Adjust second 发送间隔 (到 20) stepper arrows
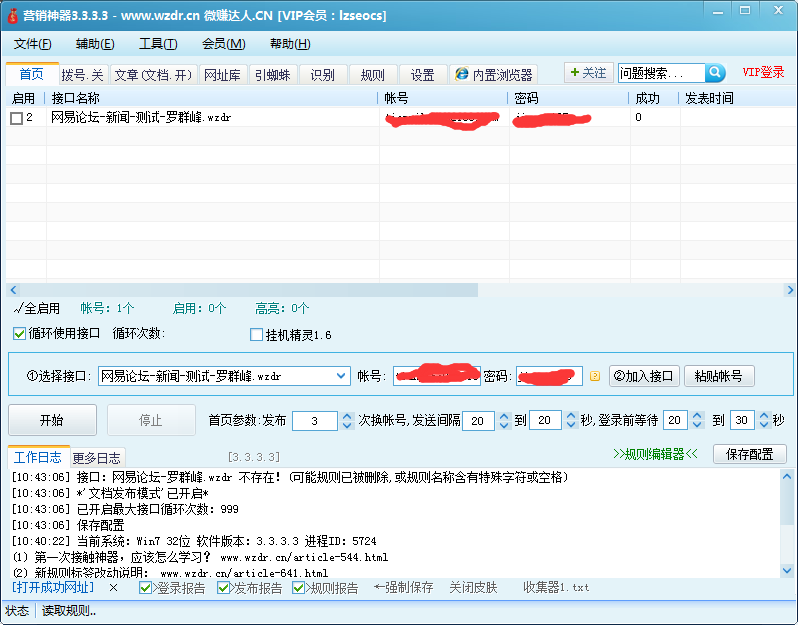The image size is (798, 625). tap(571, 420)
